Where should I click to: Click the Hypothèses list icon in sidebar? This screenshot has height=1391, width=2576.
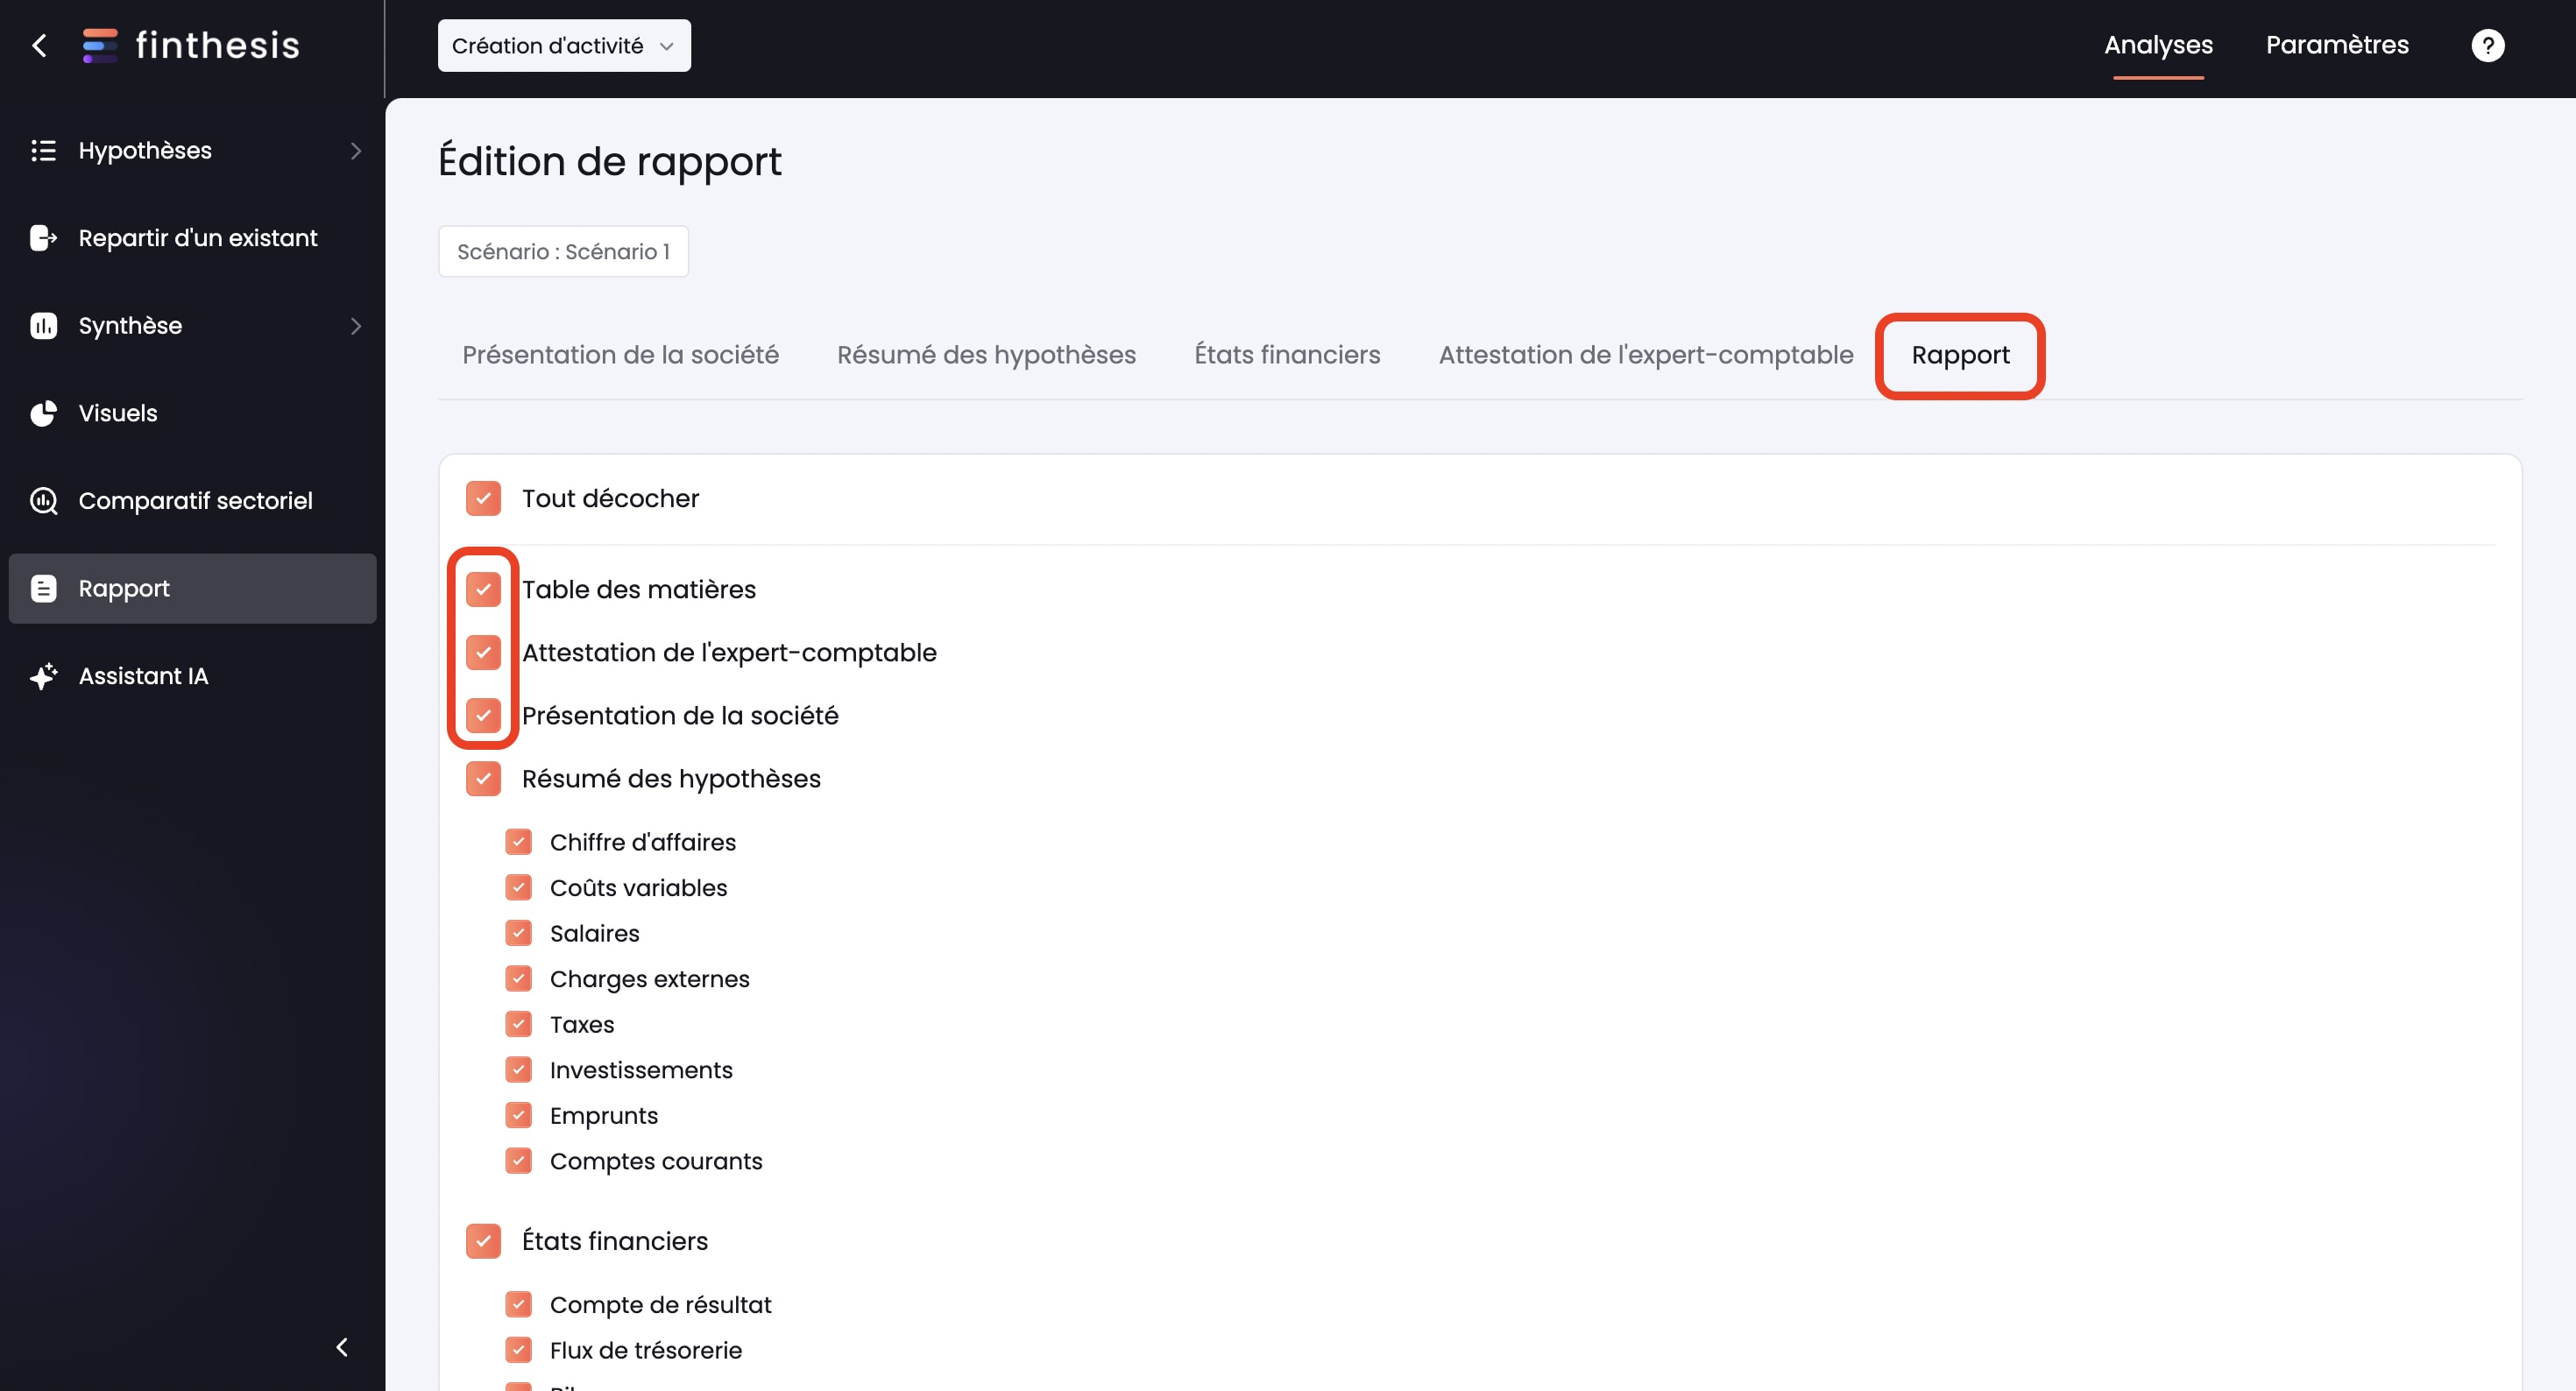[43, 150]
